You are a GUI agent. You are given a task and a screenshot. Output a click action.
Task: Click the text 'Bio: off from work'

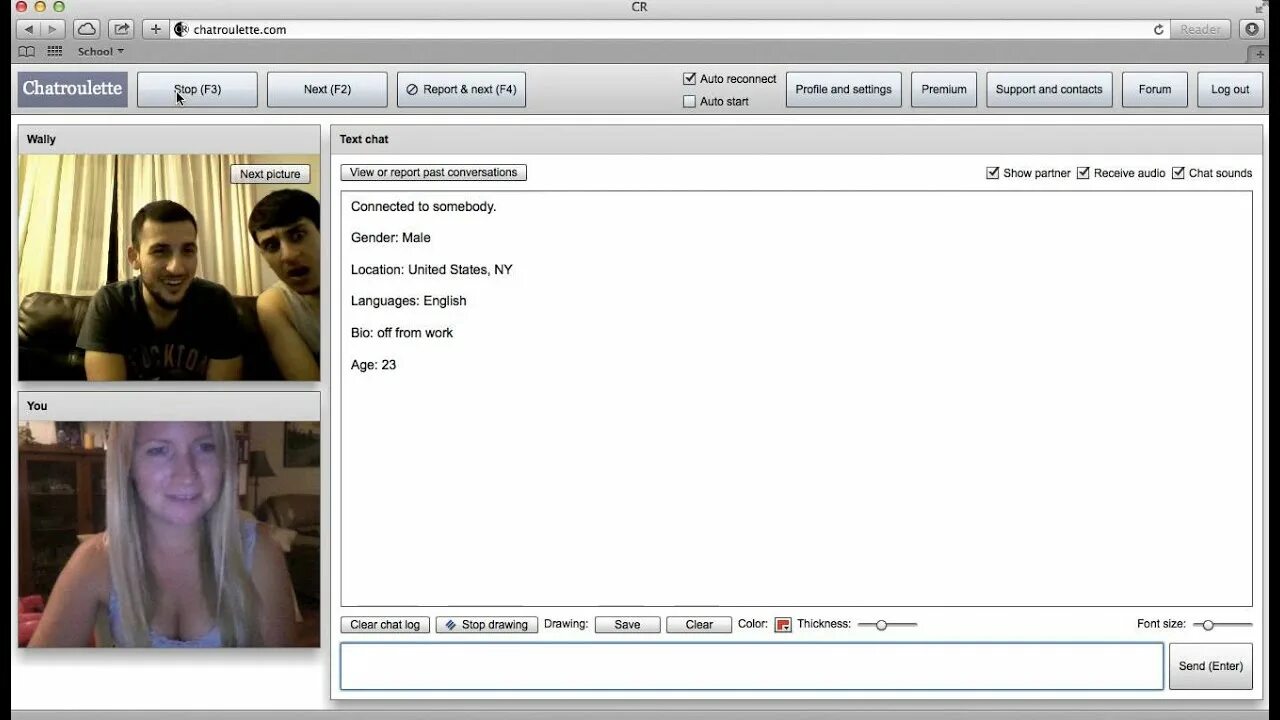402,332
